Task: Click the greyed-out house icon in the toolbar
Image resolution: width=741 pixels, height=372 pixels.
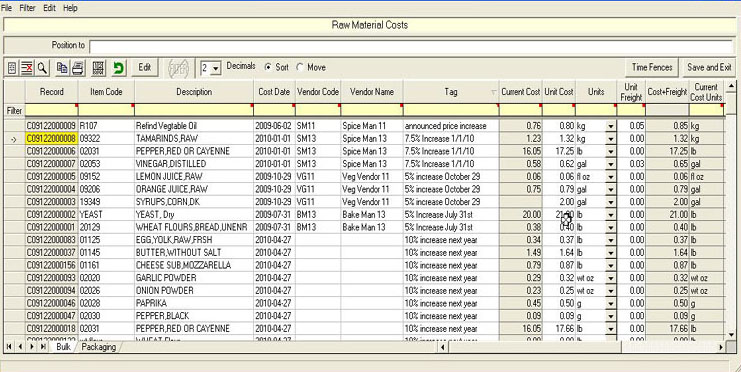Action: coord(179,69)
